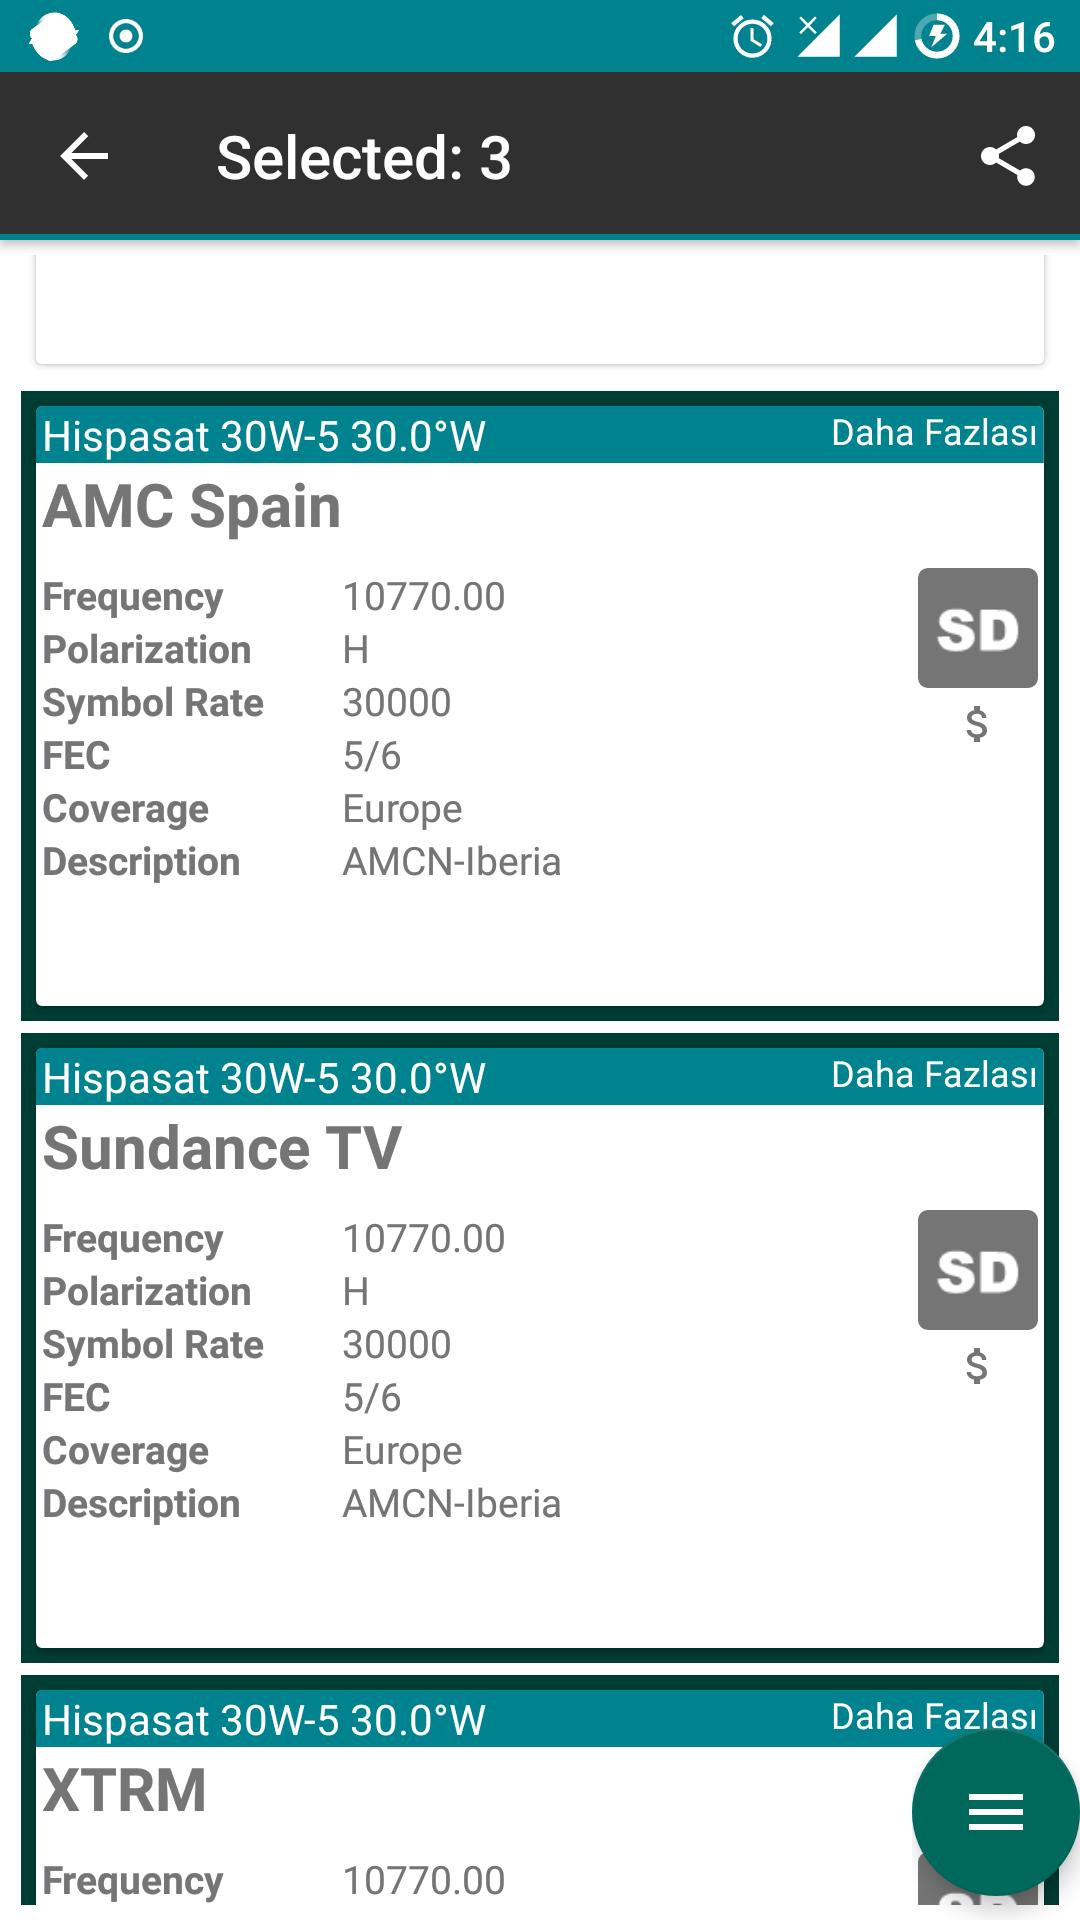
Task: Tap the SD badge for Sundance TV
Action: click(977, 1270)
